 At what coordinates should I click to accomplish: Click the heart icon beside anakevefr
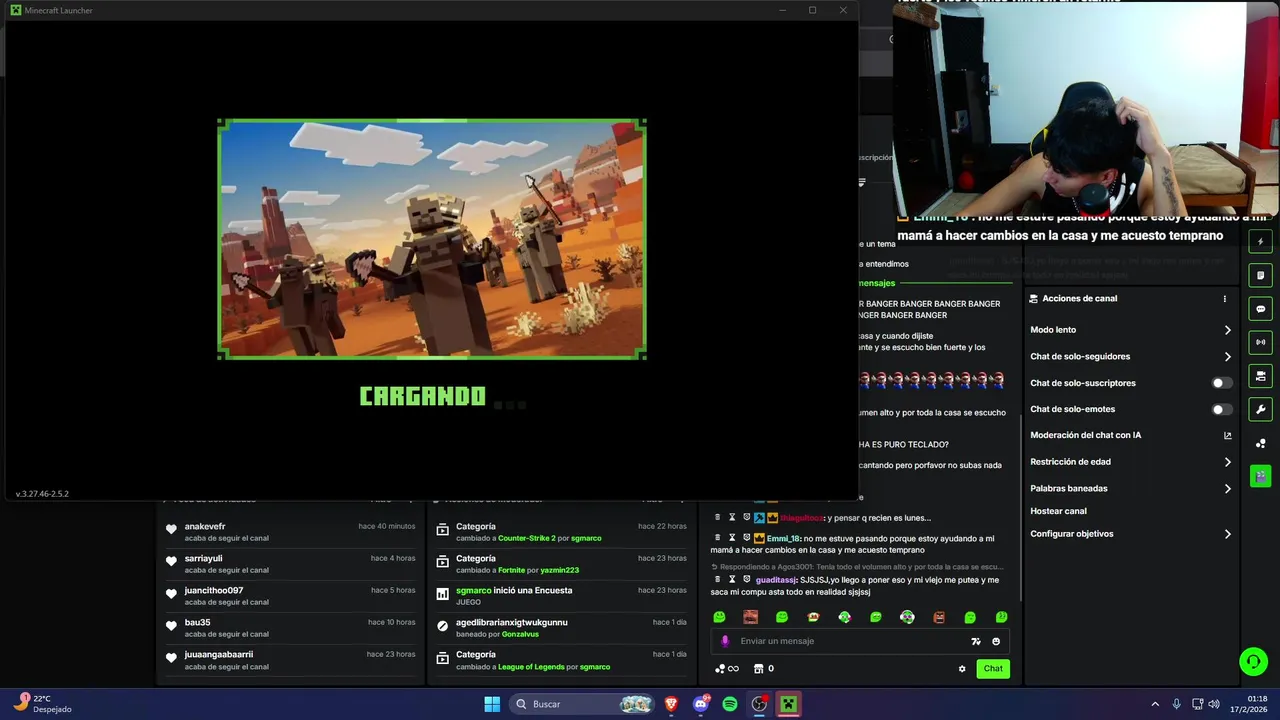pos(171,529)
